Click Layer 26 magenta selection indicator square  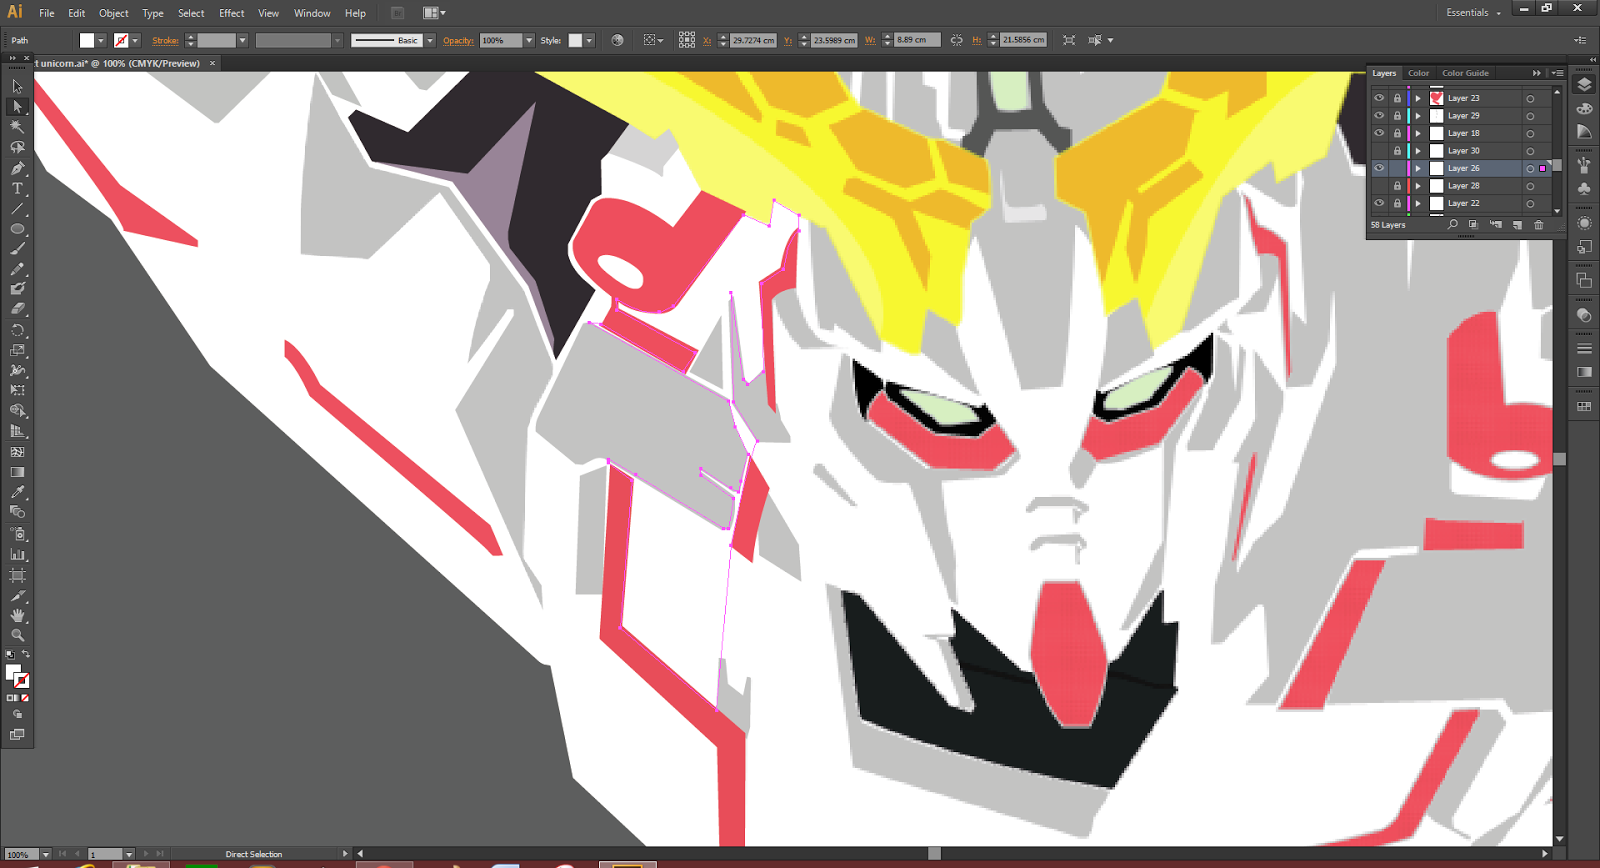pos(1543,168)
